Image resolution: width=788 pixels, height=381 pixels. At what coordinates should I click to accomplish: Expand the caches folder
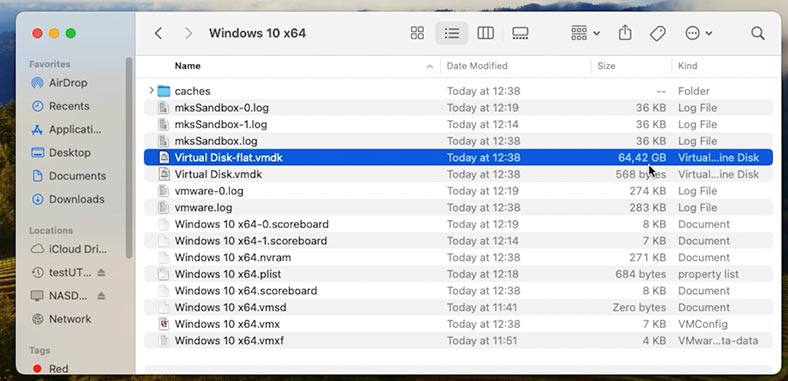(x=151, y=90)
